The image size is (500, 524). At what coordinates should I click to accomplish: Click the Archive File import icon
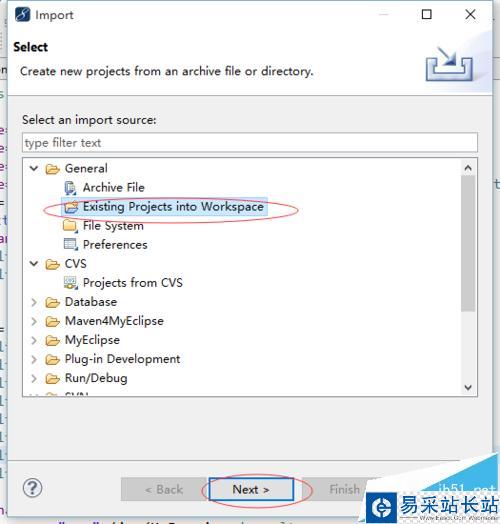point(71,188)
